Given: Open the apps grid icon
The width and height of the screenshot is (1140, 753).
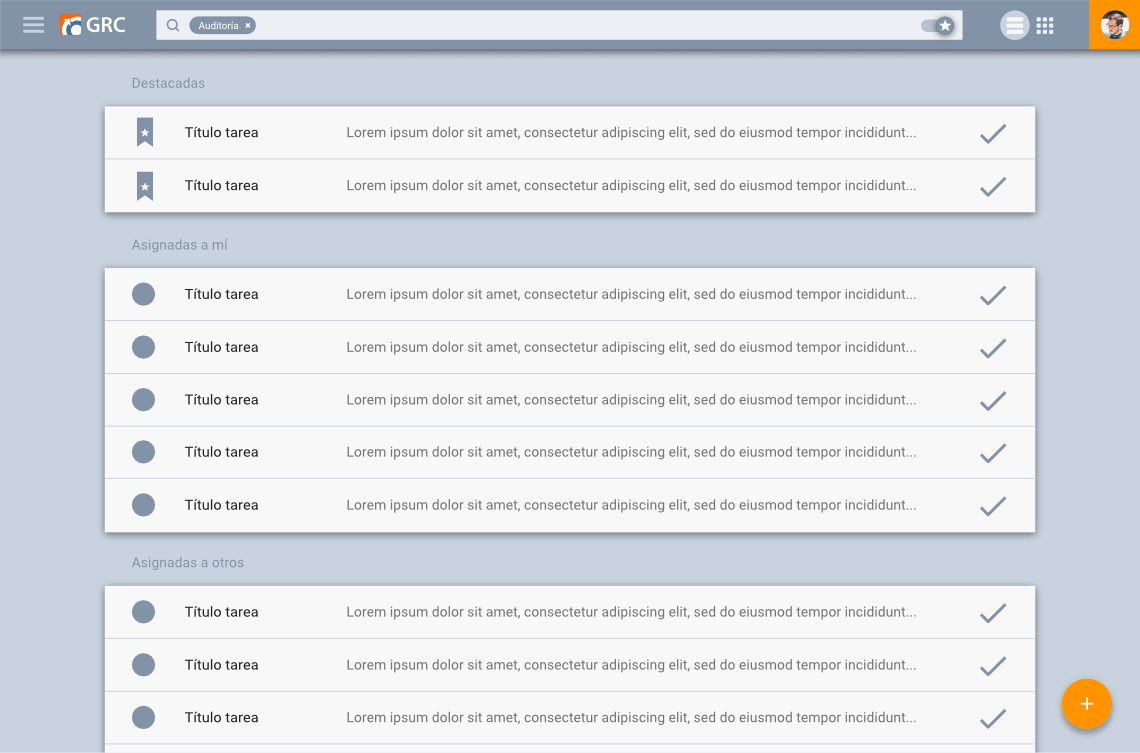Looking at the screenshot, I should [x=1045, y=25].
